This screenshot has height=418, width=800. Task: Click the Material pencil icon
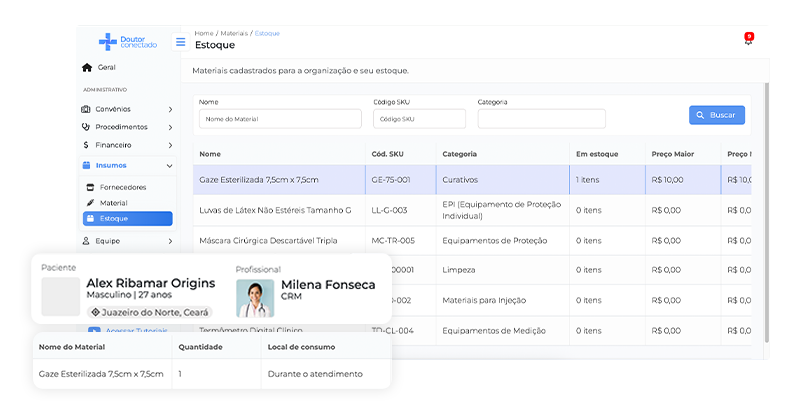[x=90, y=203]
